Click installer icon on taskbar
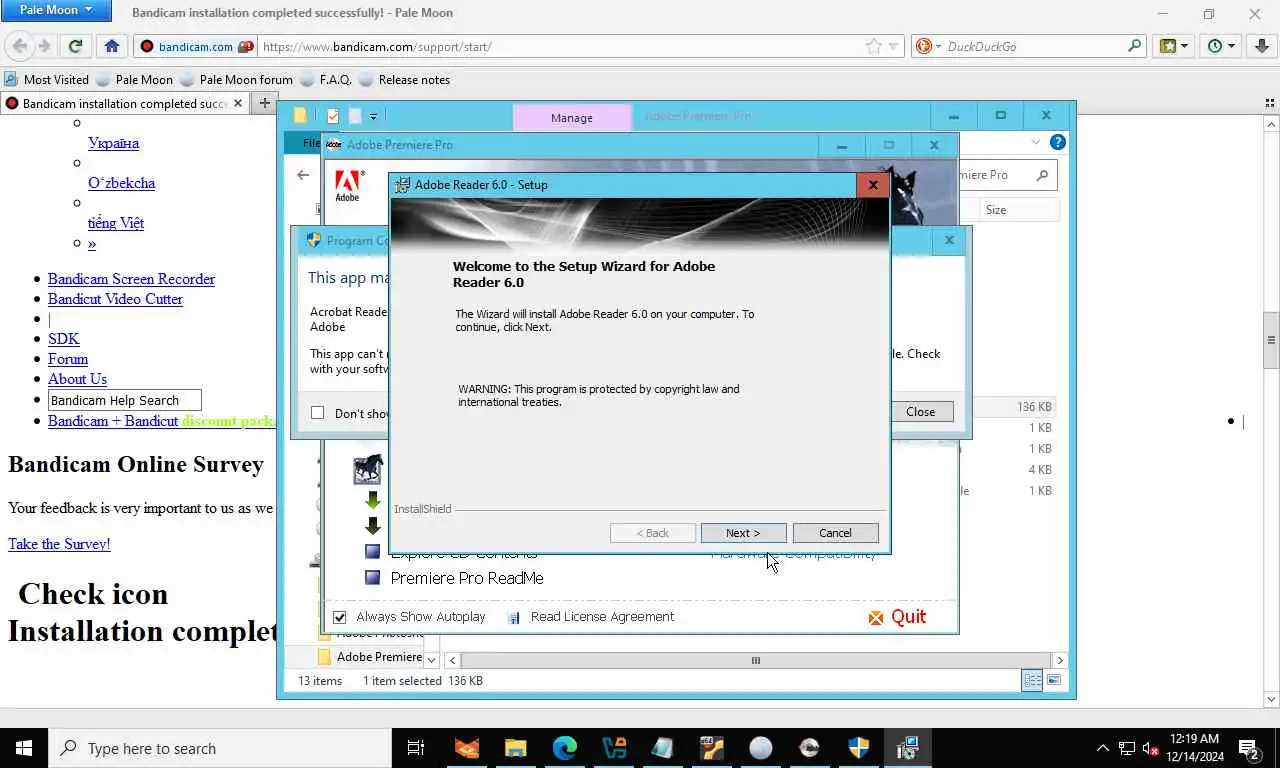The image size is (1280, 768). [x=908, y=748]
